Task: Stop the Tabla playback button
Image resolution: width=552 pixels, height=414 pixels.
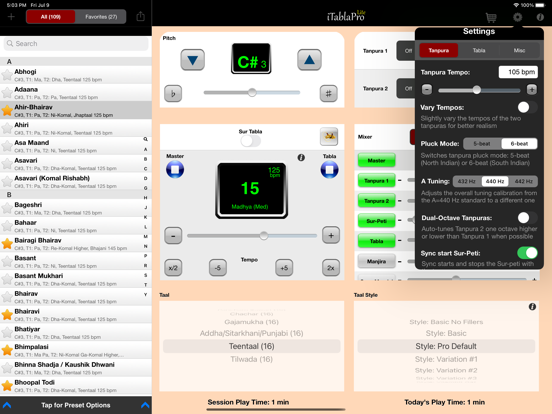Action: click(330, 170)
